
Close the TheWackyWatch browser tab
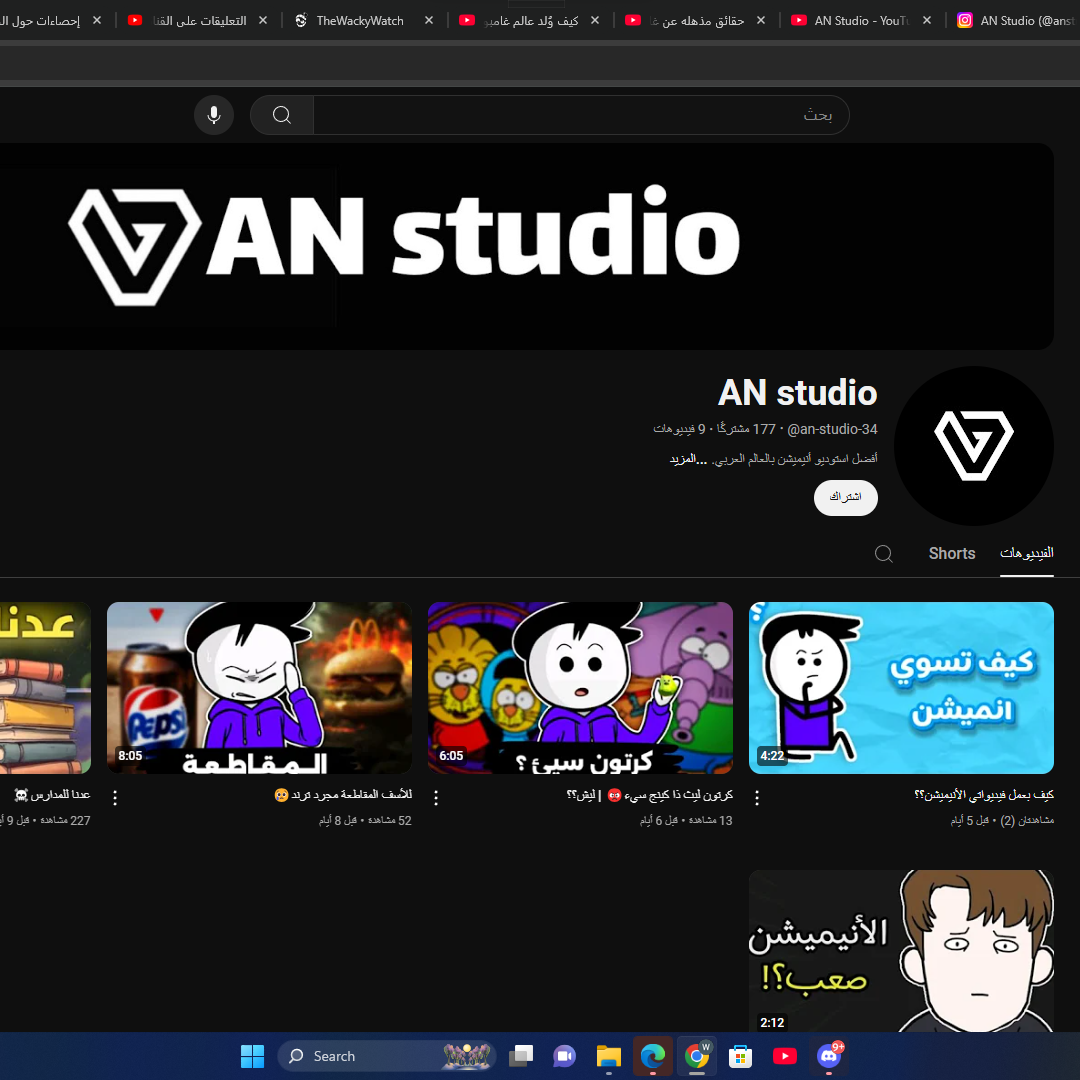429,21
